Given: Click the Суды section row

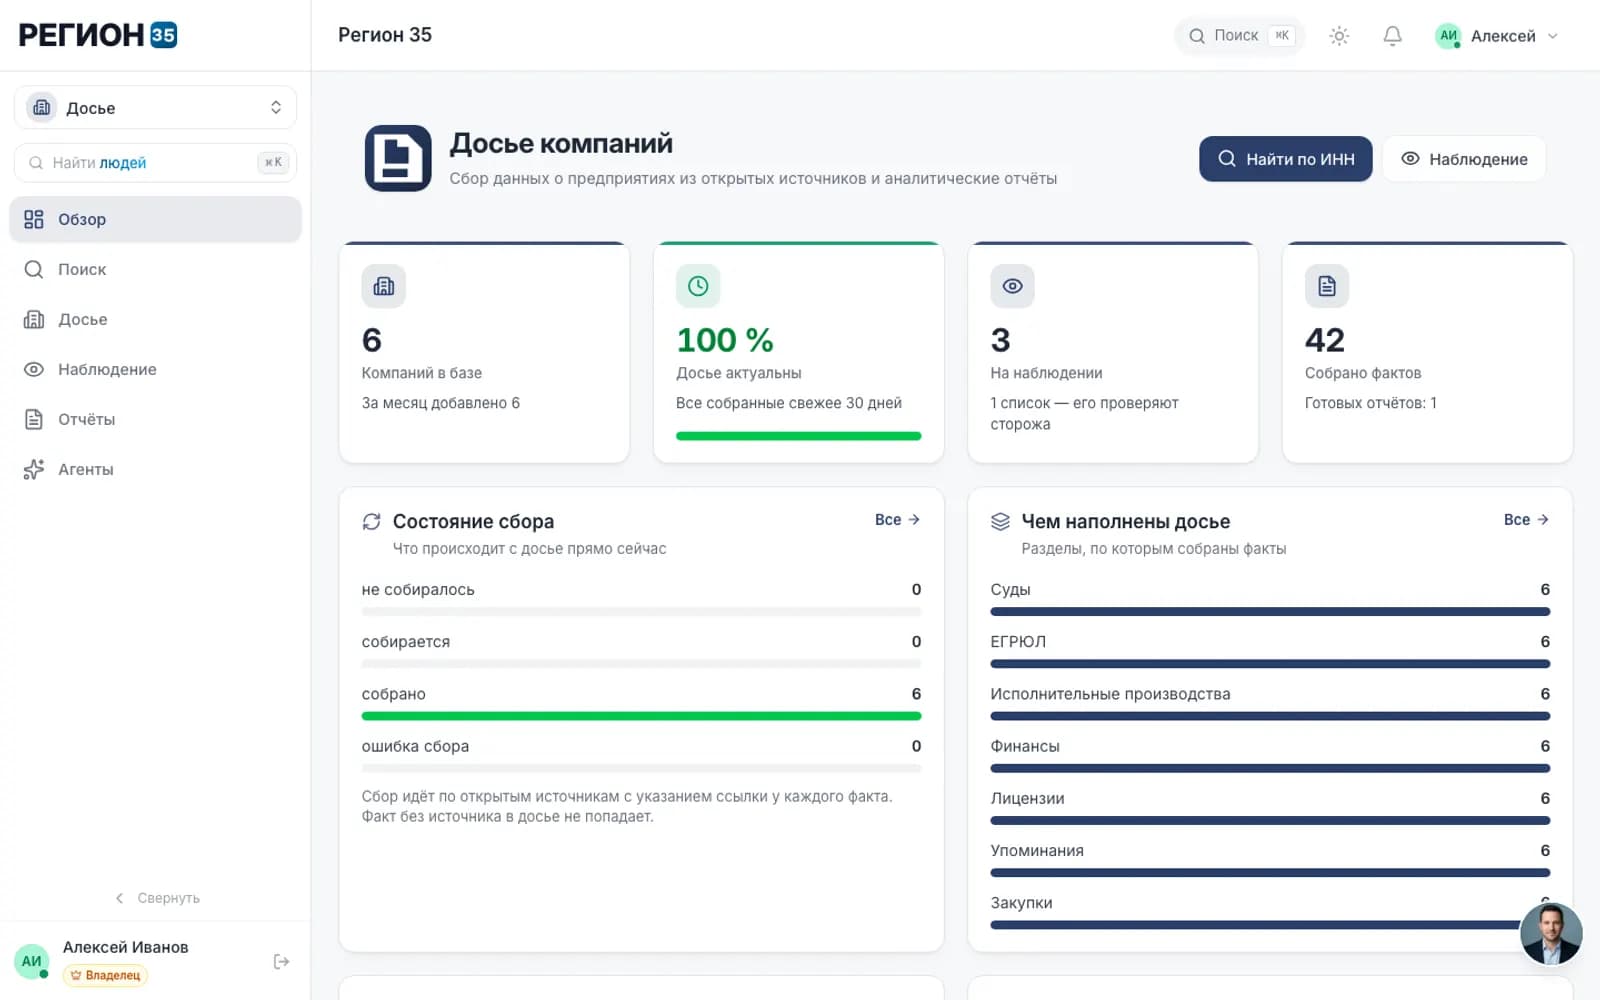Looking at the screenshot, I should point(1270,599).
